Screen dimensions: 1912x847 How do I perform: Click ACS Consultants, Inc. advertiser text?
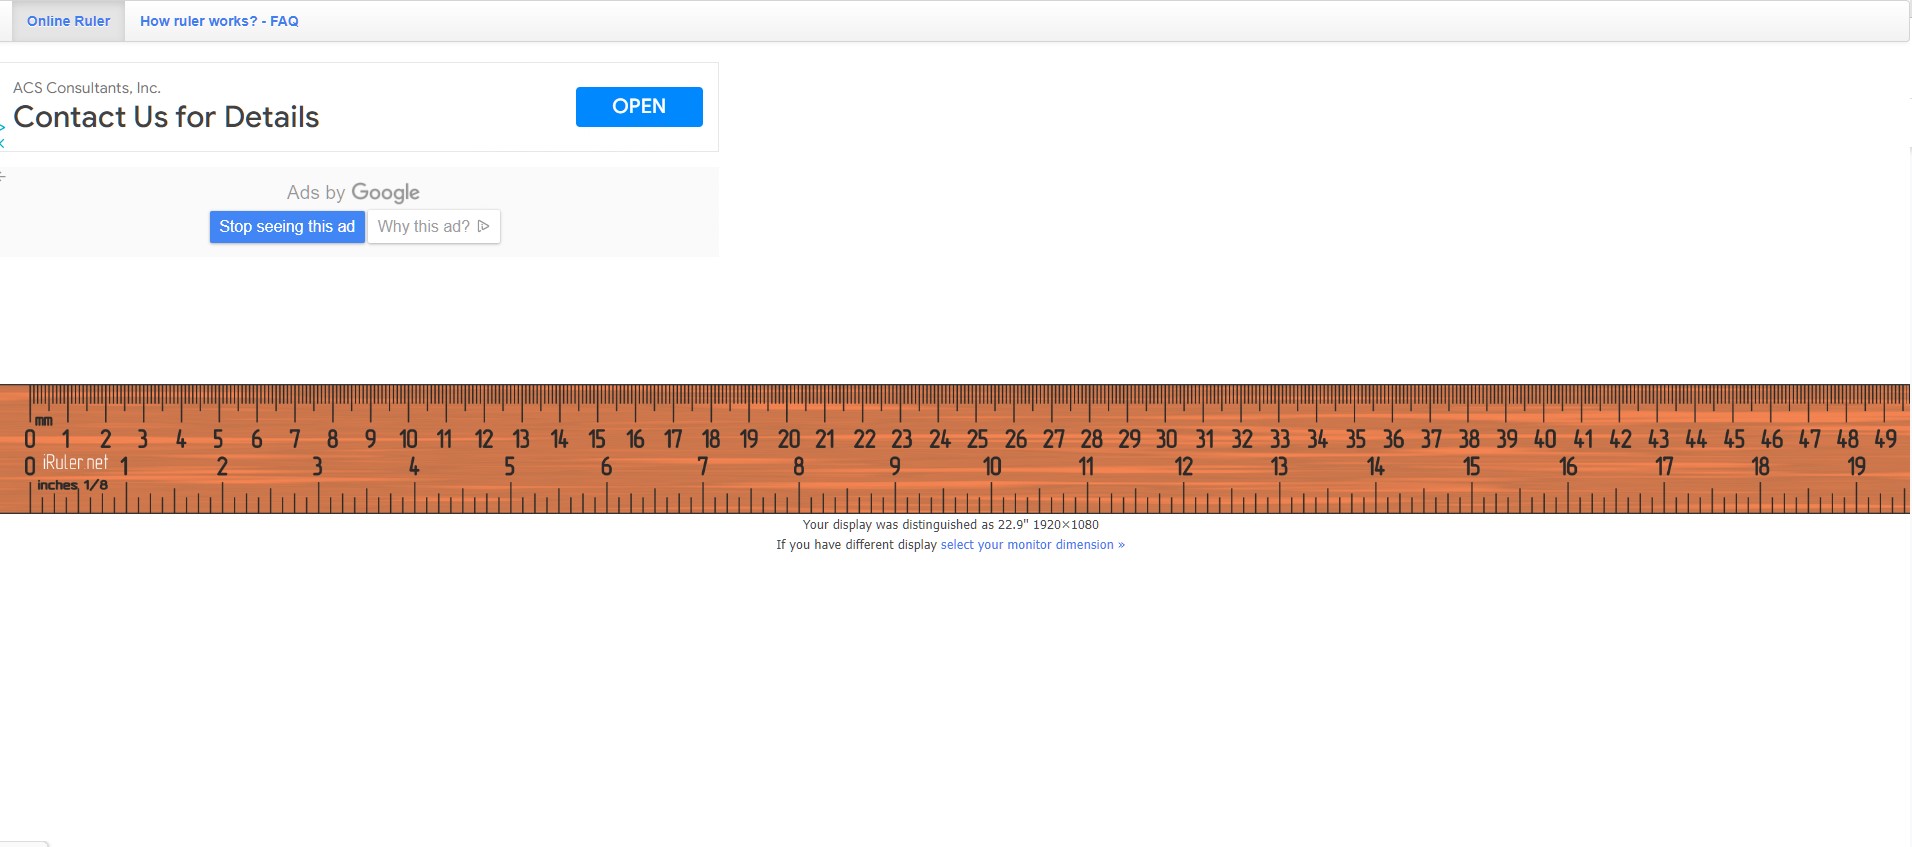point(87,88)
